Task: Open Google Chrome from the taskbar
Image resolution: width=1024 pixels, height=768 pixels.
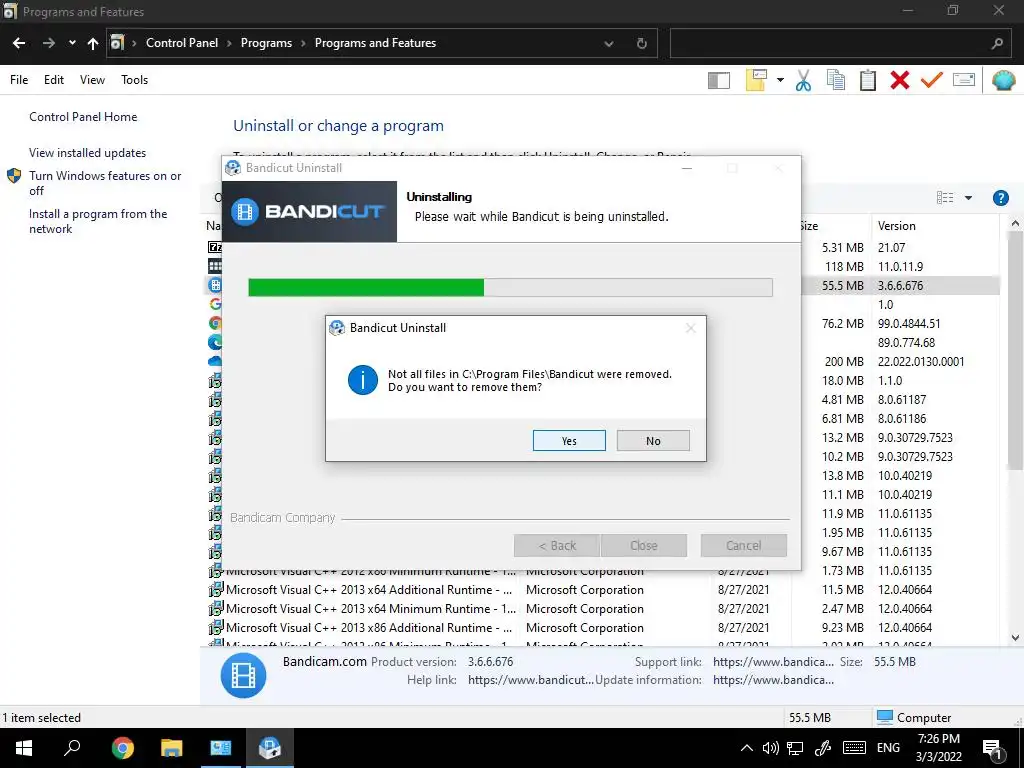Action: [122, 748]
